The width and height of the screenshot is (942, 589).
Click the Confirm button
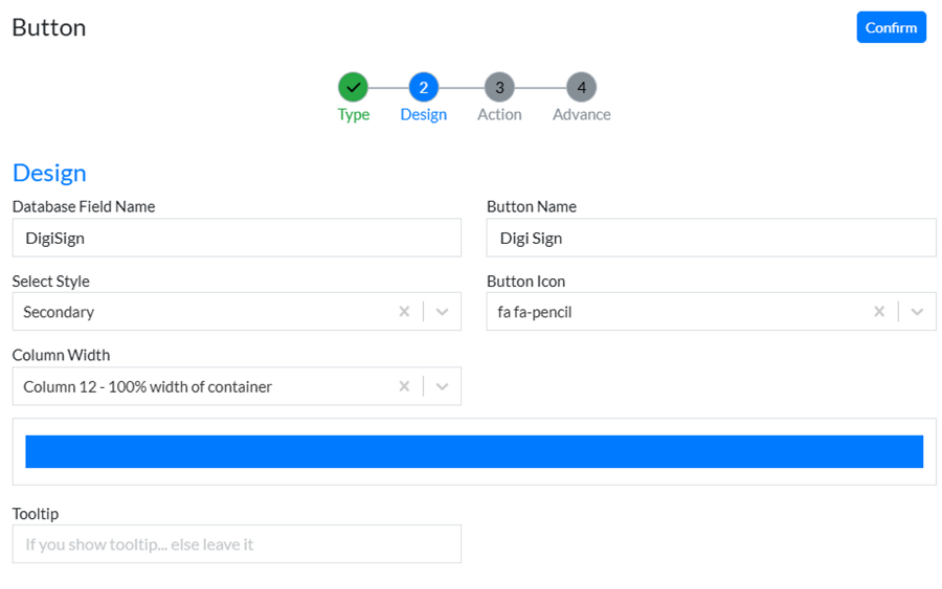(x=891, y=27)
